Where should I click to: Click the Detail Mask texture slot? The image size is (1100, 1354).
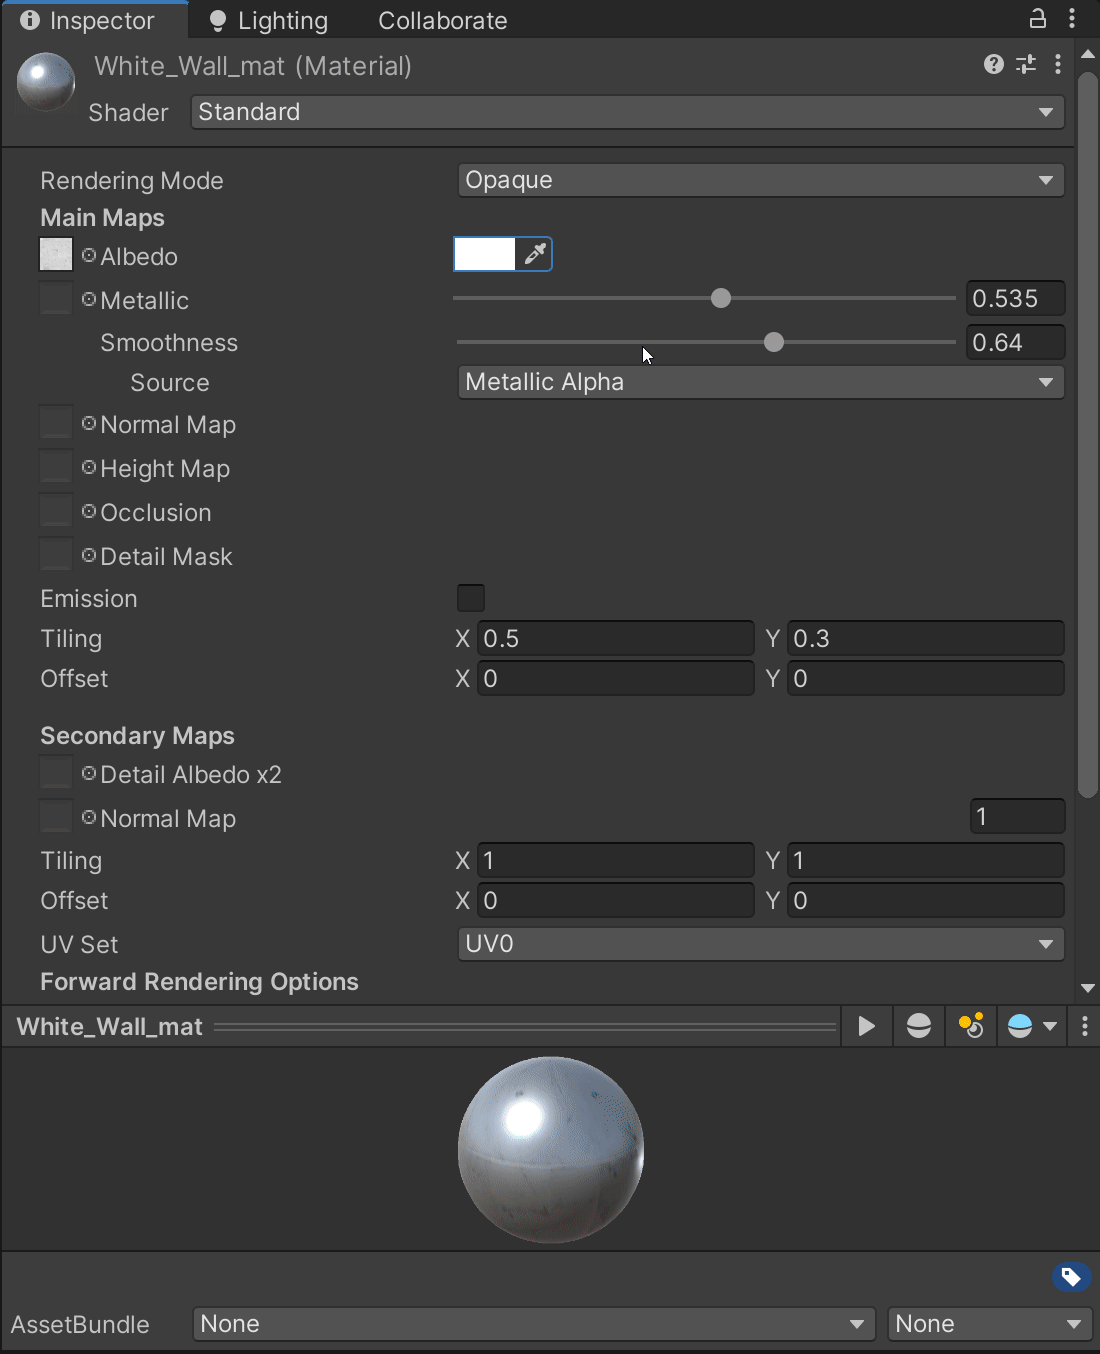pos(56,554)
